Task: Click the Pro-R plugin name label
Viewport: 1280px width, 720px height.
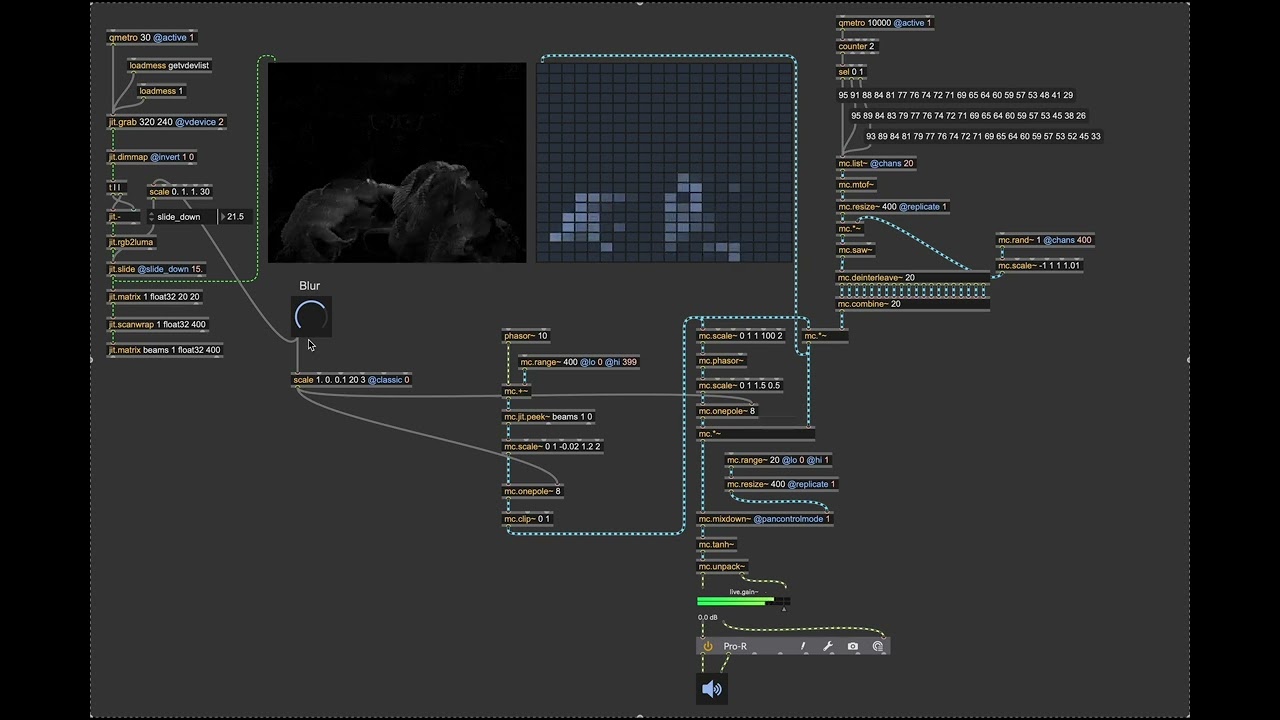Action: (x=735, y=647)
